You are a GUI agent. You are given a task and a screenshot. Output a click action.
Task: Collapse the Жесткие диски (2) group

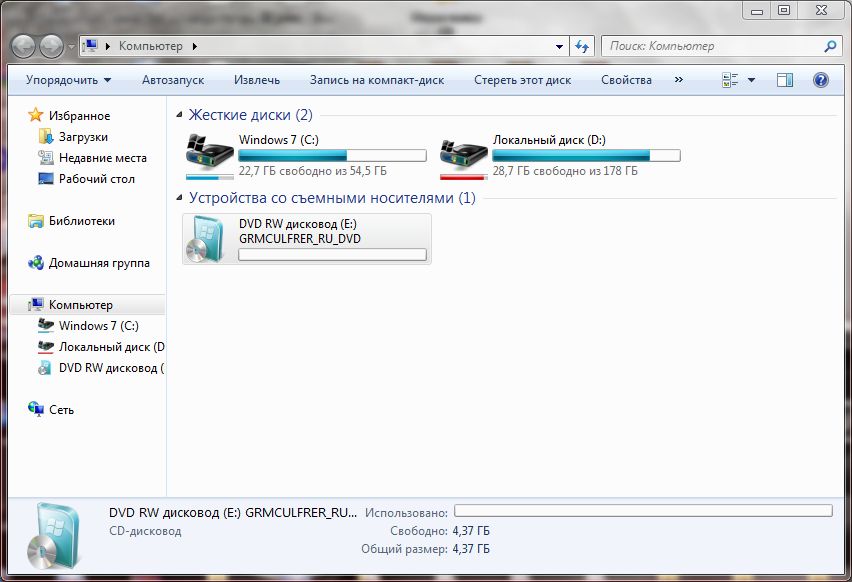[179, 115]
